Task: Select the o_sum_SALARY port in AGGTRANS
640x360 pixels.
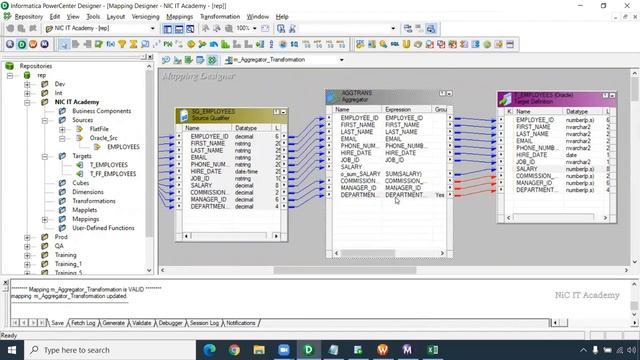Action: coord(360,174)
